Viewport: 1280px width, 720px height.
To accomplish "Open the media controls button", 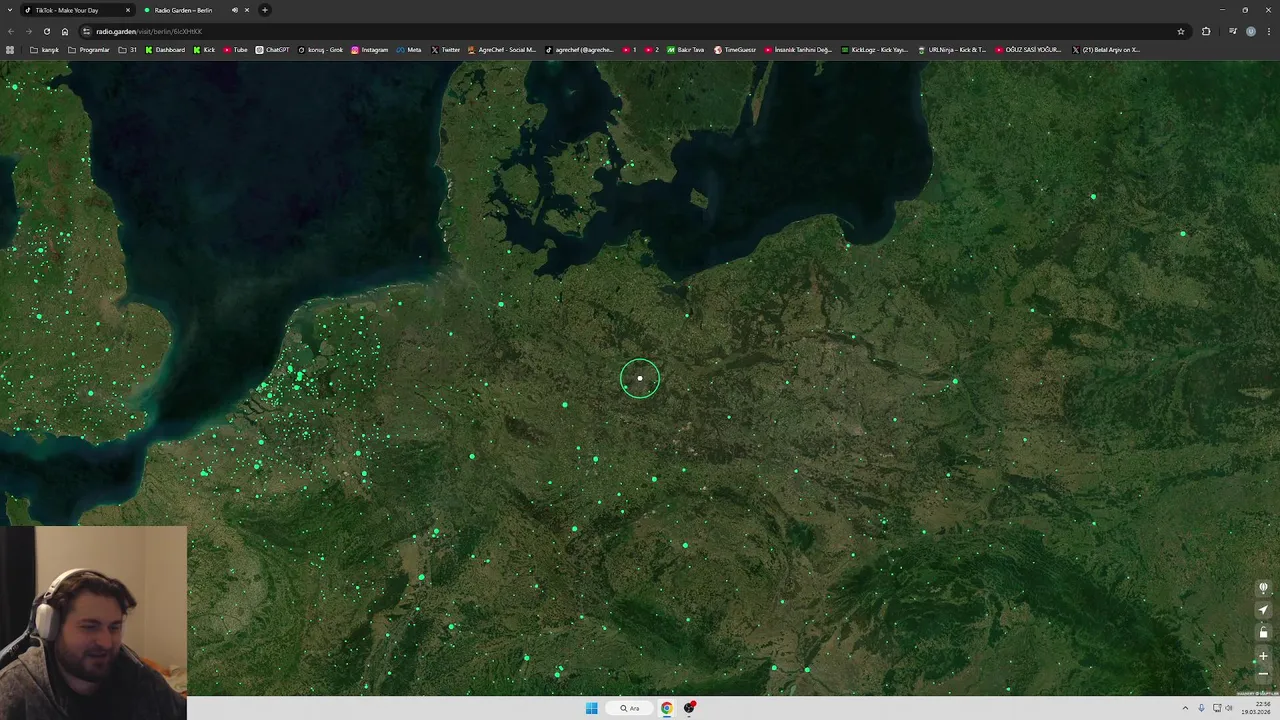I will 1233,31.
